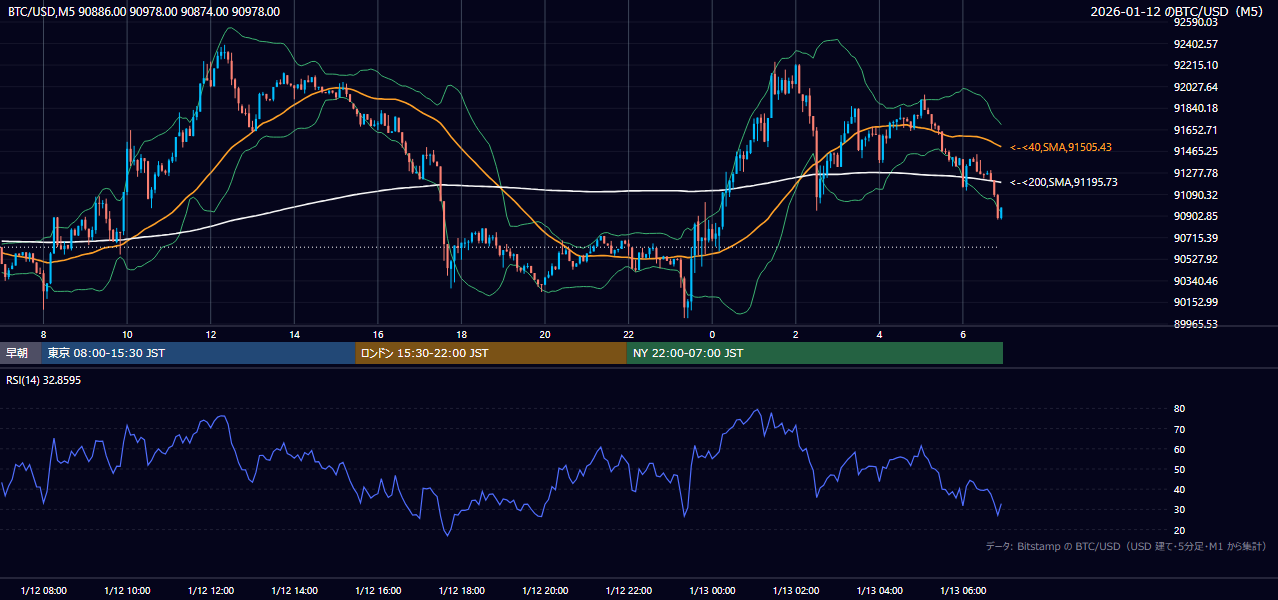Select the 早朝 session segment
Image resolution: width=1278 pixels, height=600 pixels.
point(20,353)
